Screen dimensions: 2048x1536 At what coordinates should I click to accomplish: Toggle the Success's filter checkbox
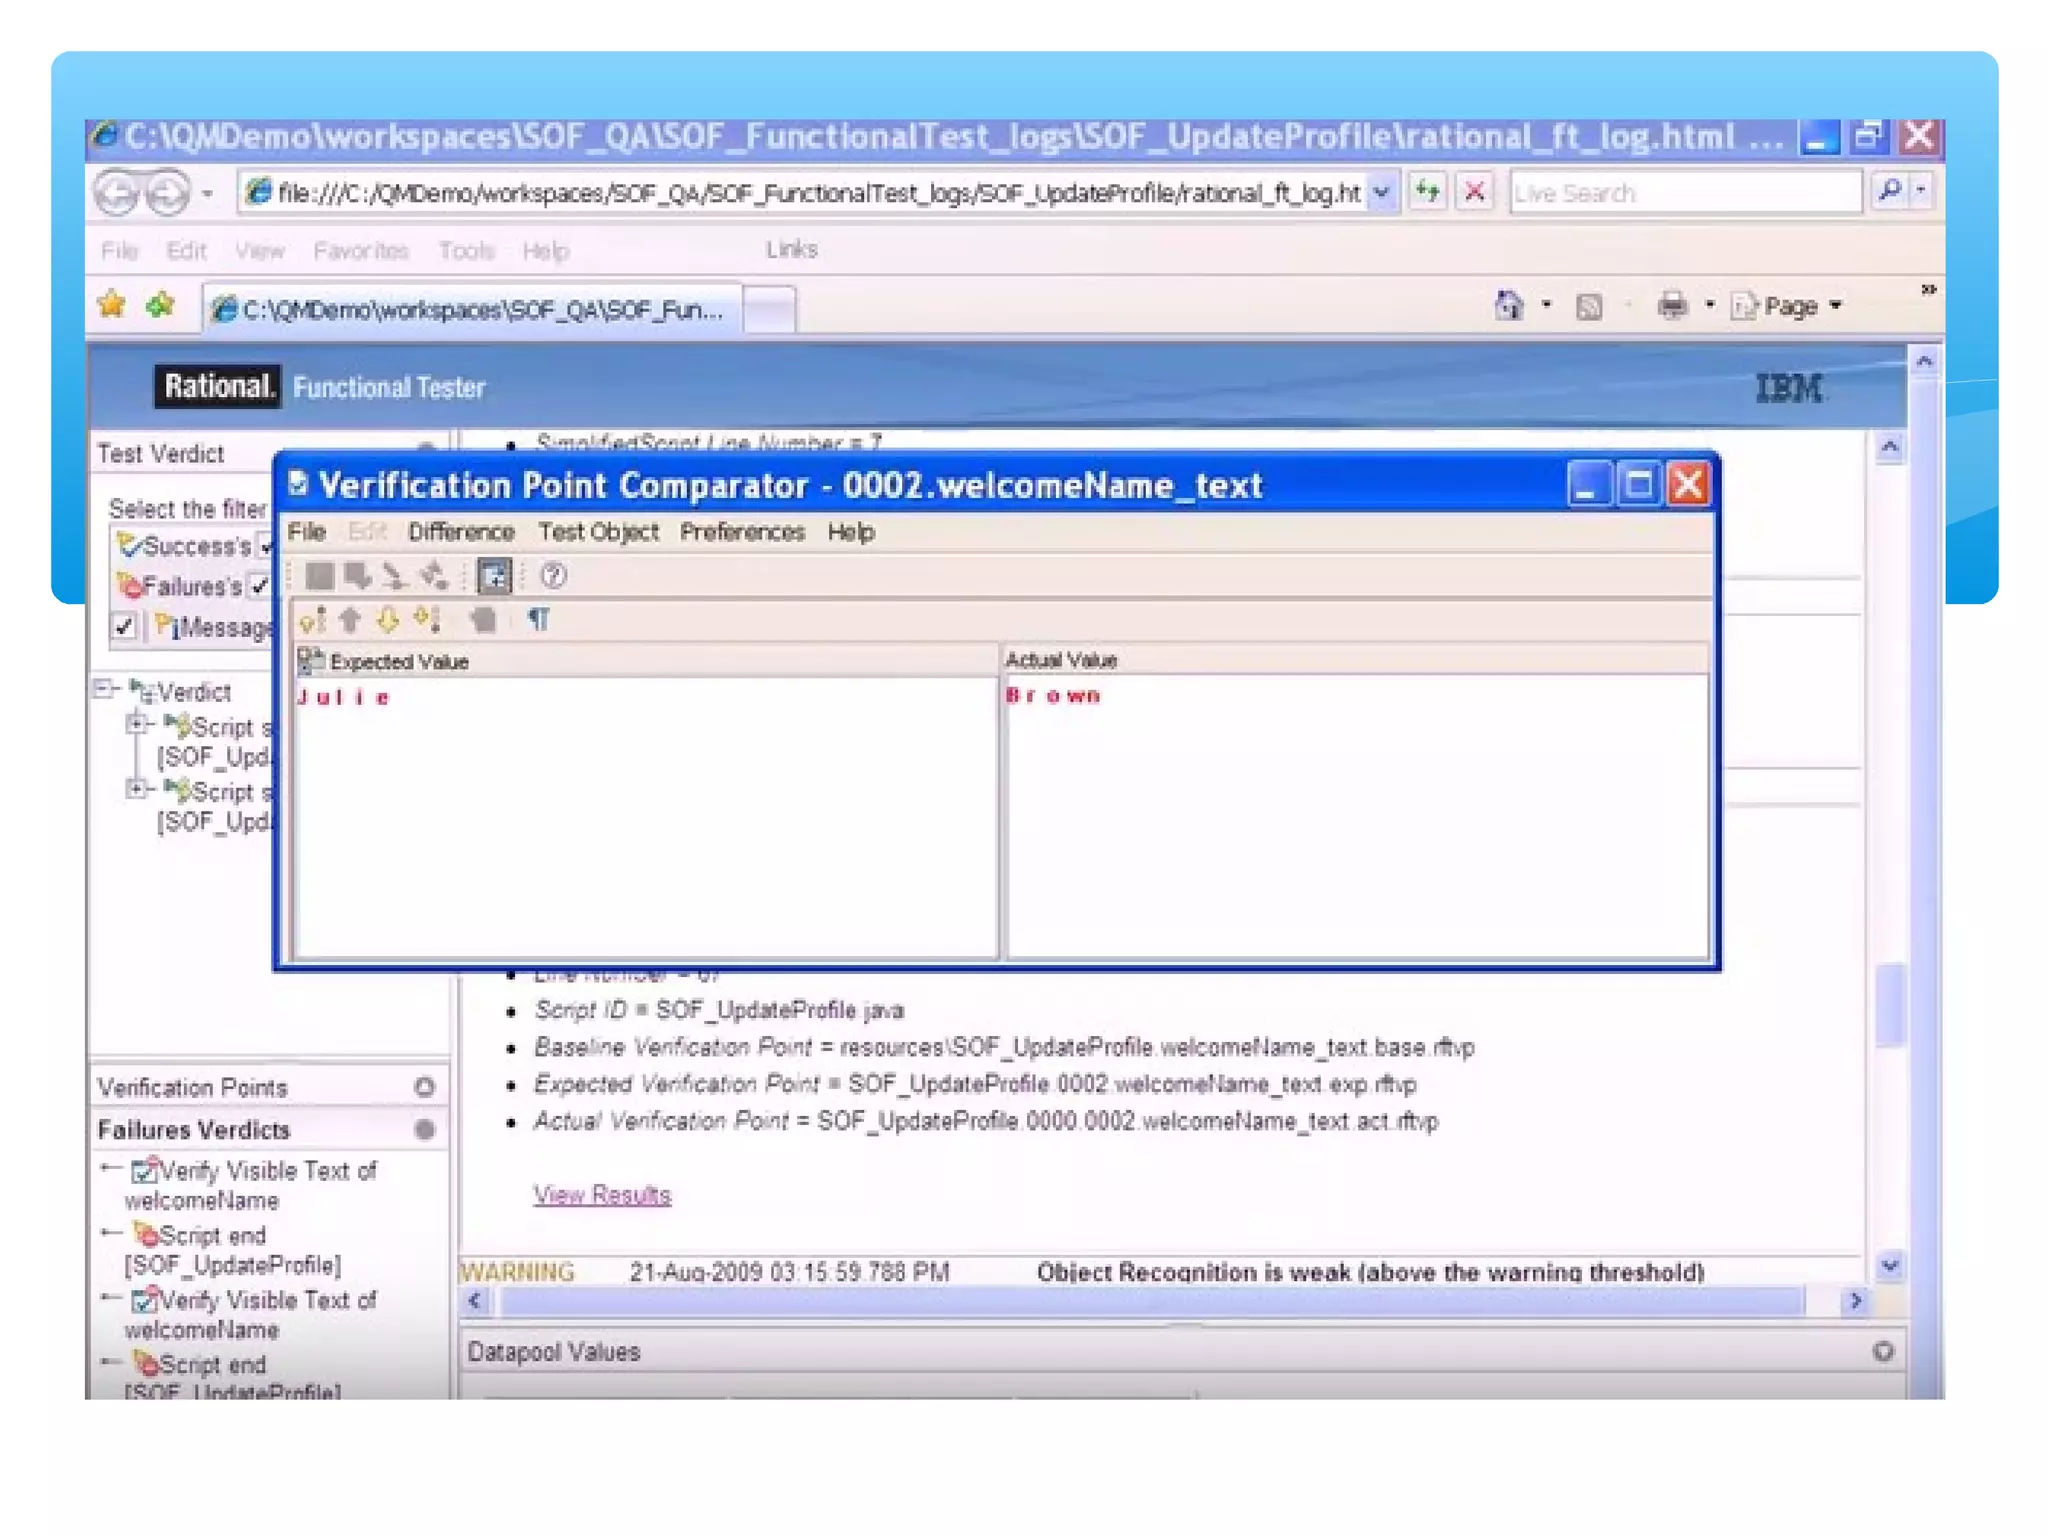click(265, 547)
